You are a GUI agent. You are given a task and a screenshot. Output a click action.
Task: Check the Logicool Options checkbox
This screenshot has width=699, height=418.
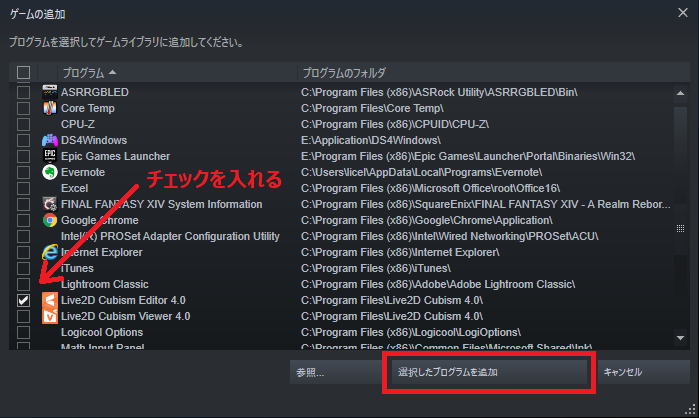[23, 332]
